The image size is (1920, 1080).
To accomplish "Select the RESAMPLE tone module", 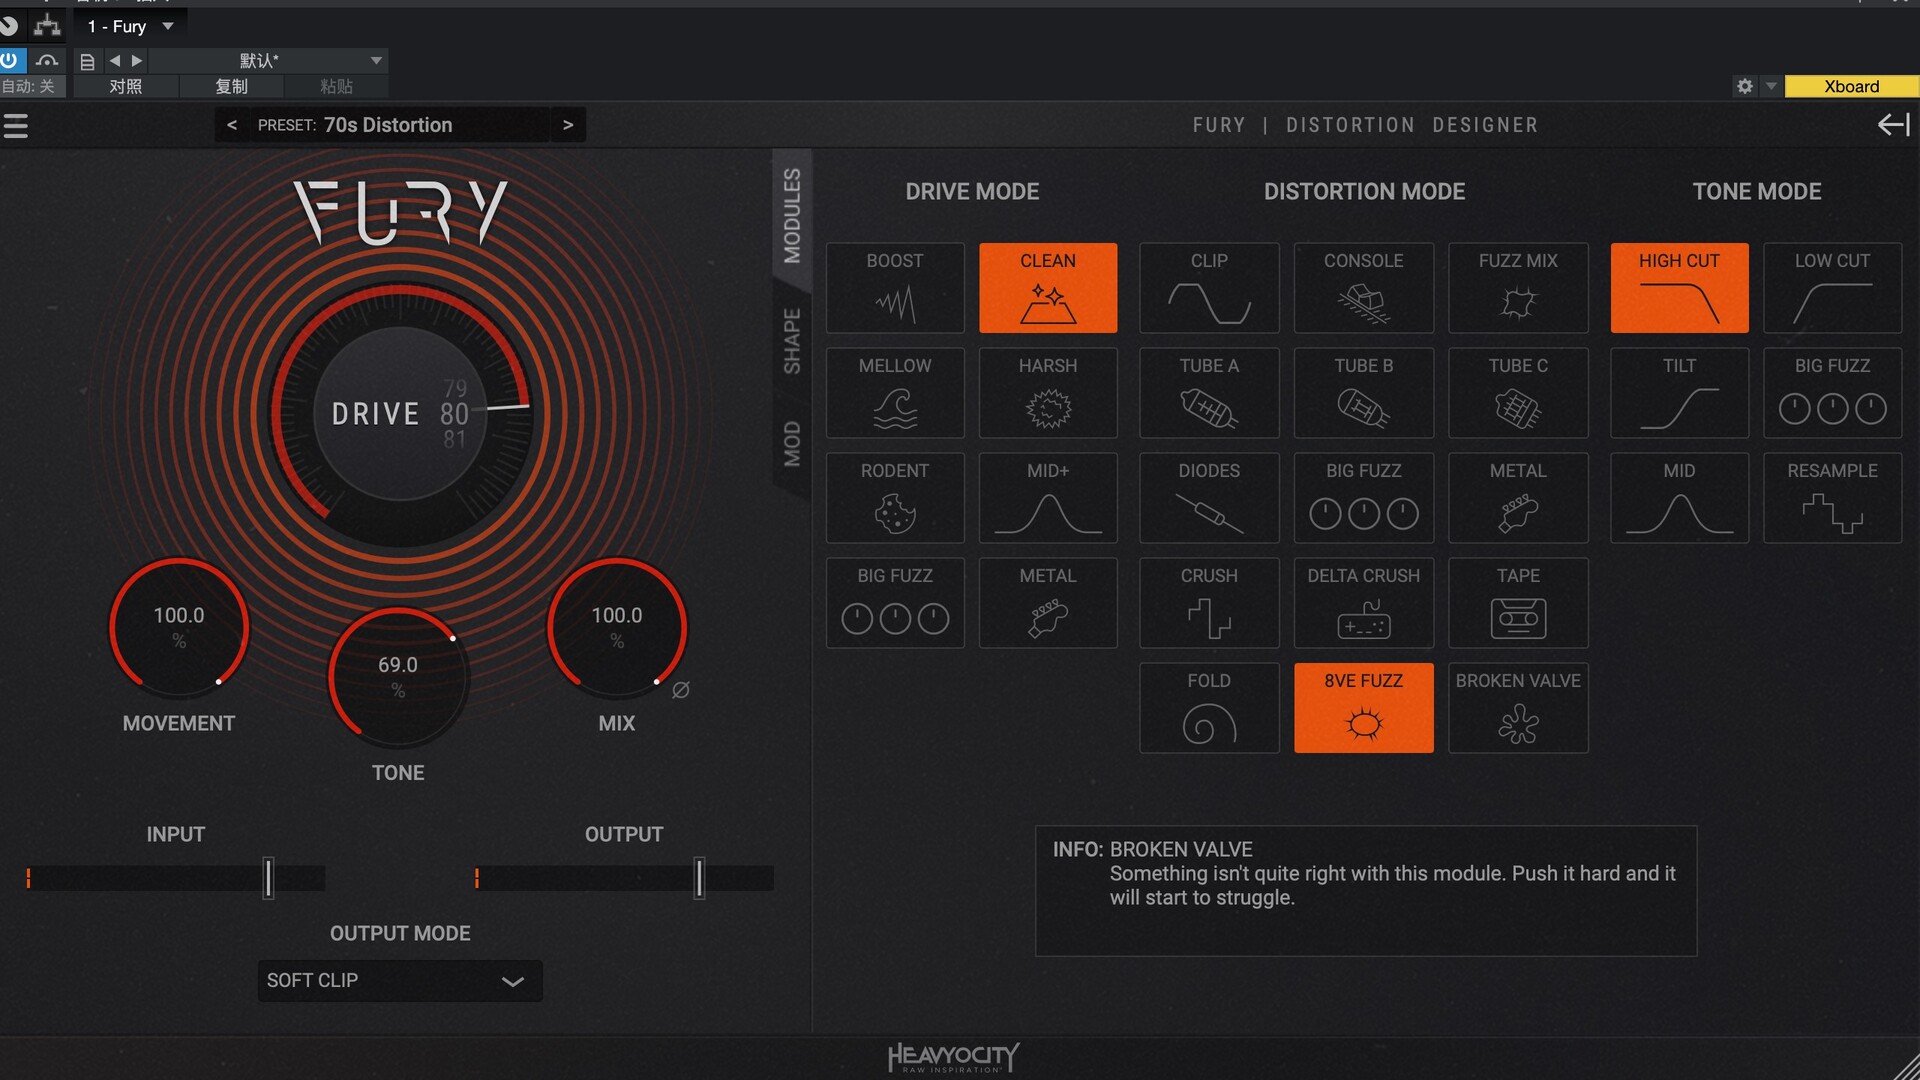I will (1833, 498).
